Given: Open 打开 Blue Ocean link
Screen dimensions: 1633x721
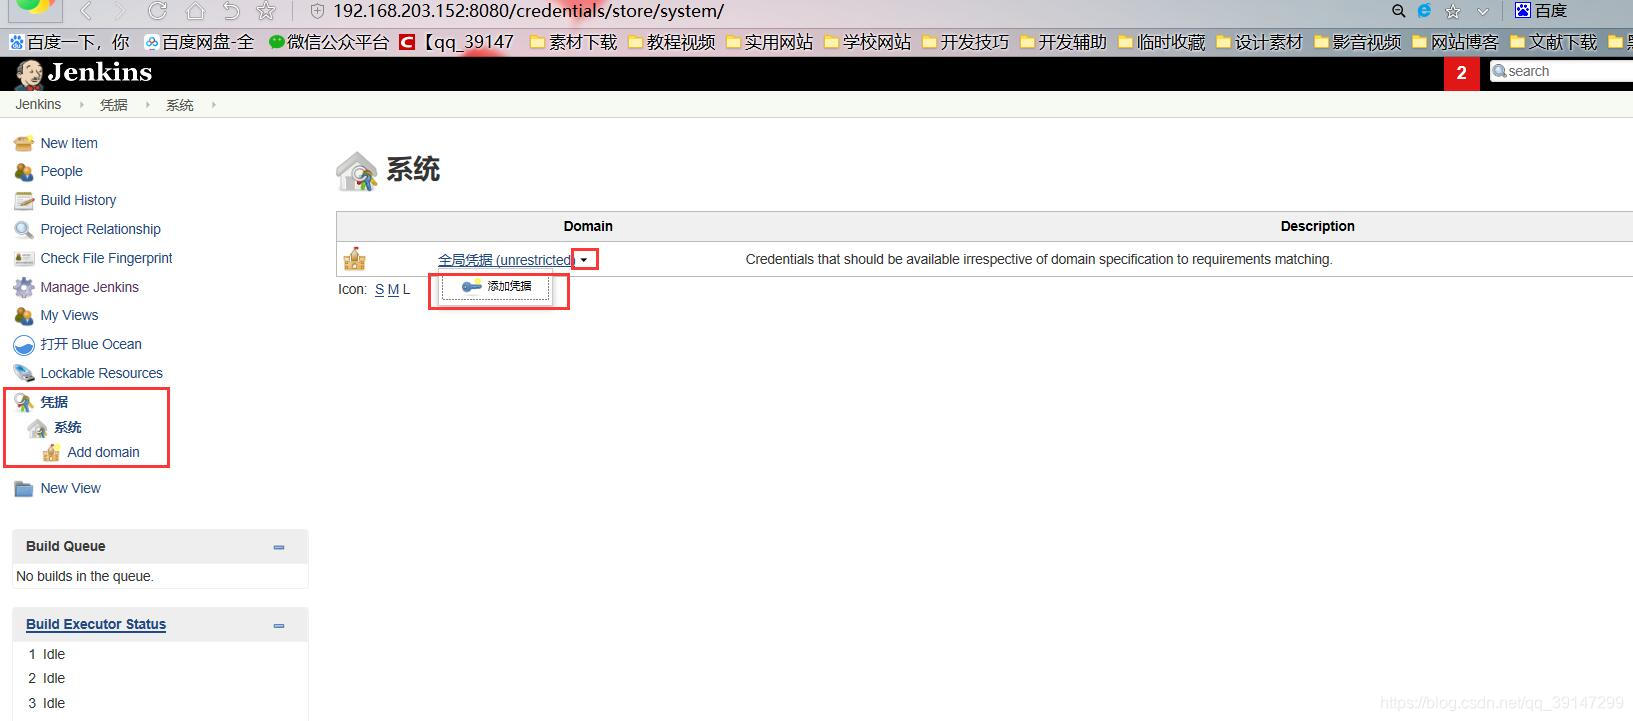Looking at the screenshot, I should tap(91, 344).
